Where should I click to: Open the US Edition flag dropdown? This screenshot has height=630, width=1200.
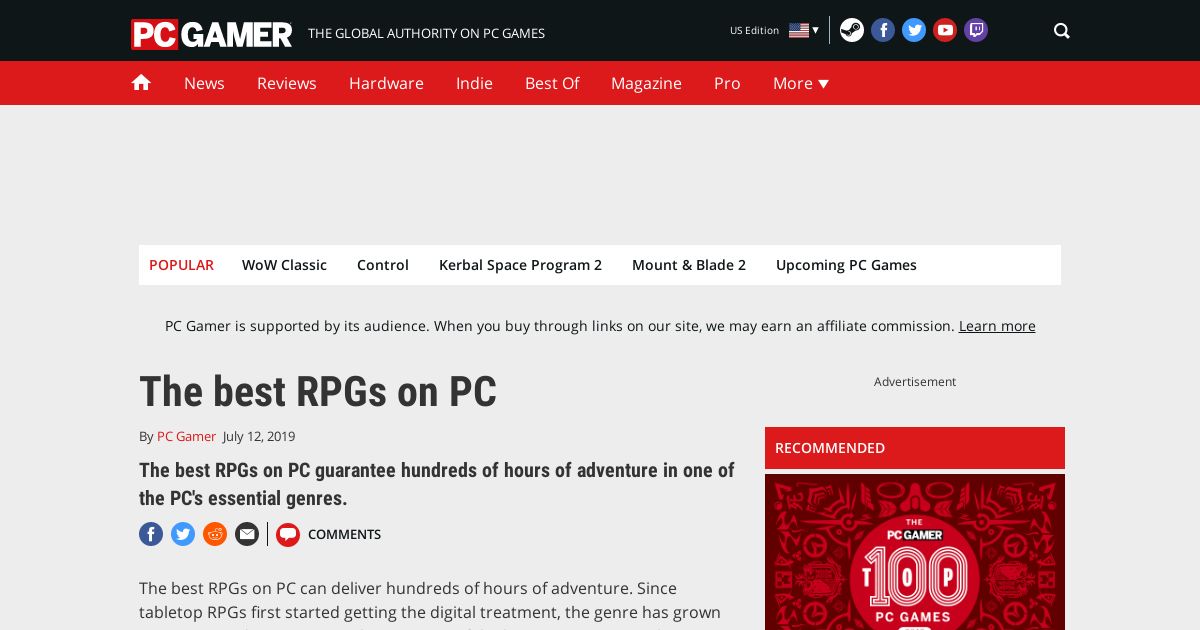[x=804, y=30]
